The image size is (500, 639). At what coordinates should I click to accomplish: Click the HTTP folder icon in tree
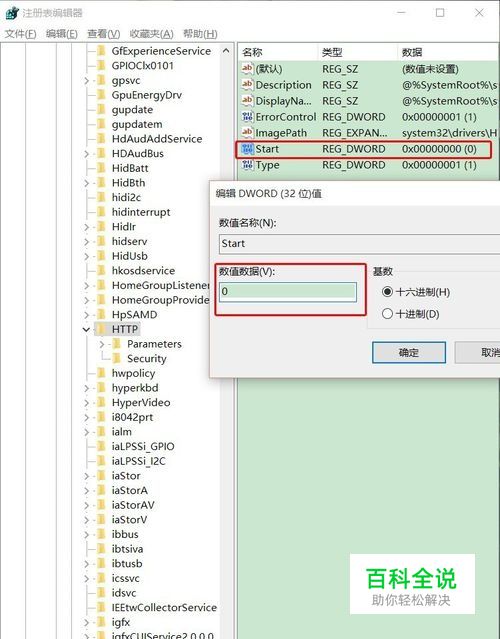click(x=101, y=329)
